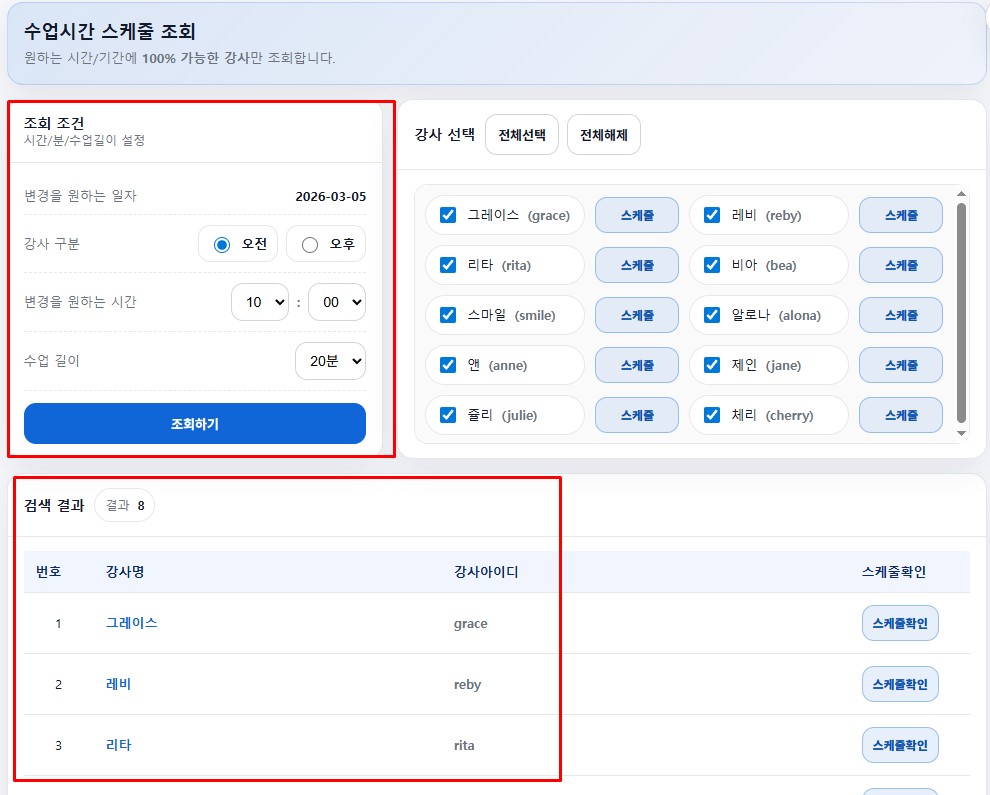
Task: Open 스케줄 for 리타 (rita)
Action: pyautogui.click(x=636, y=265)
